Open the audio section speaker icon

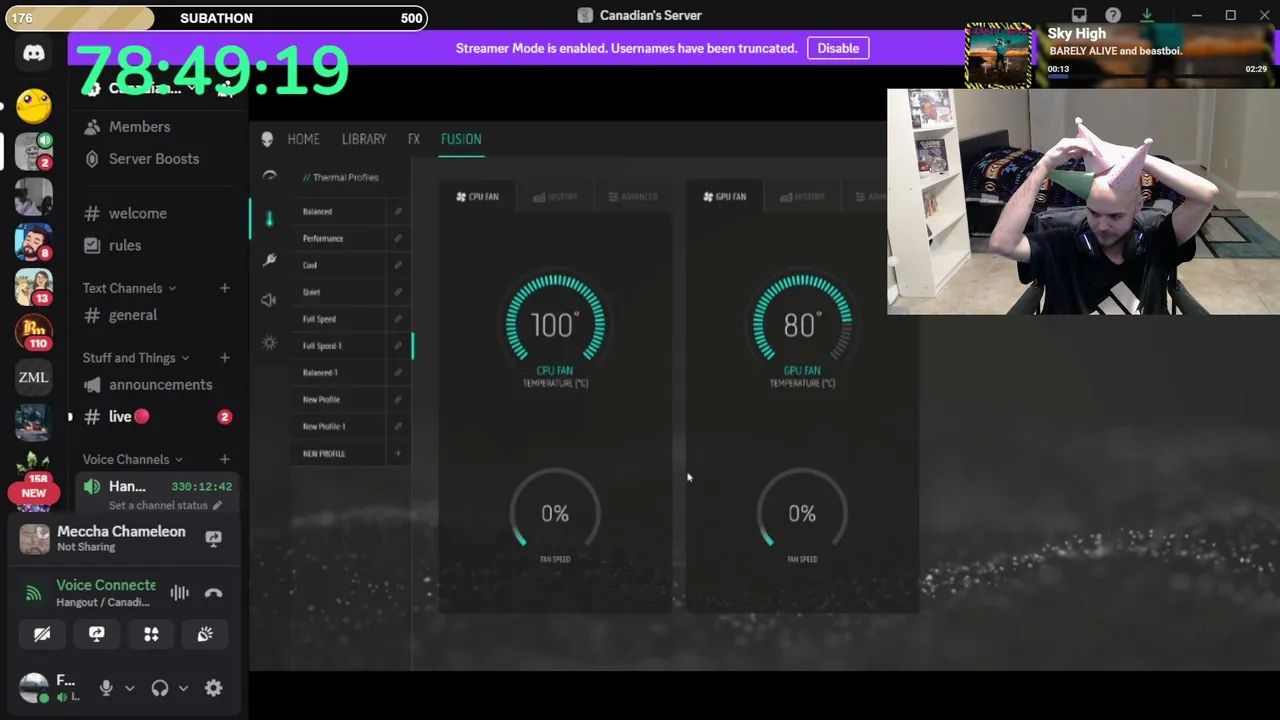269,300
